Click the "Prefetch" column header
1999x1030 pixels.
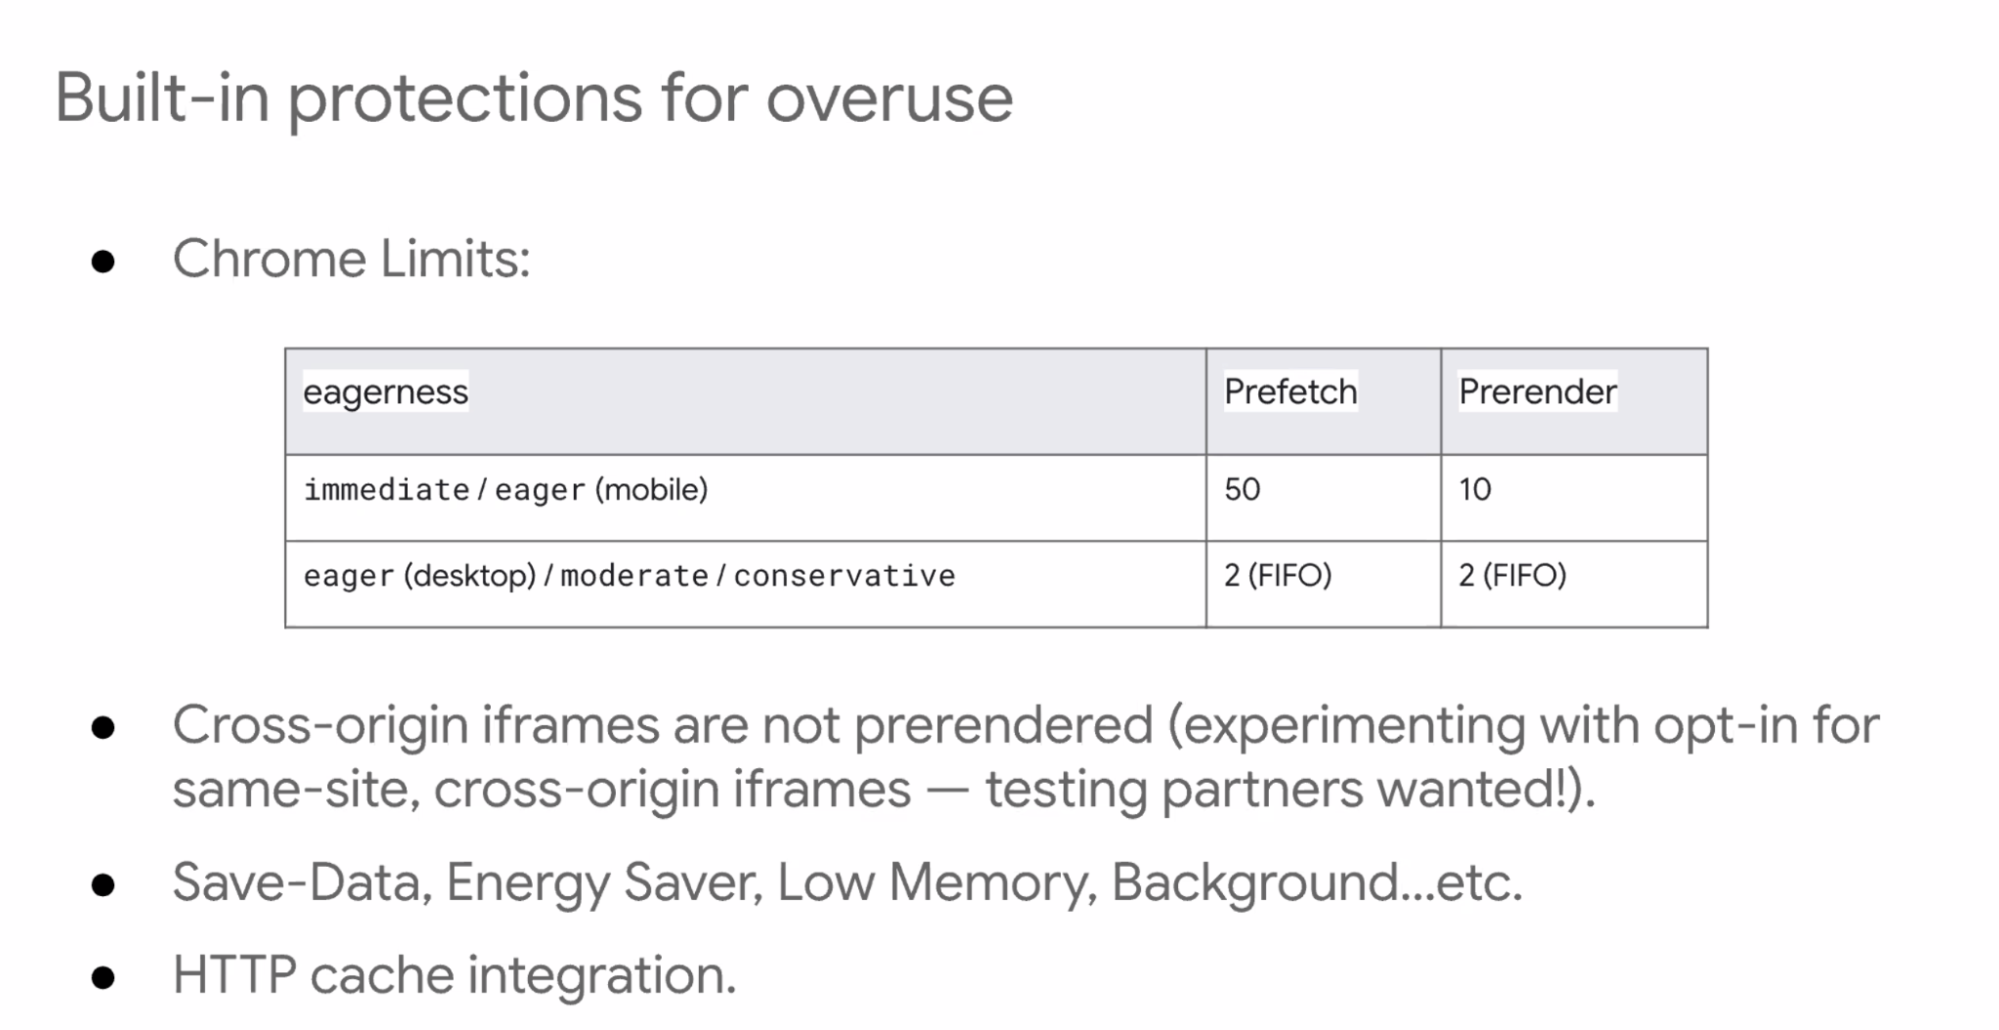tap(1290, 392)
